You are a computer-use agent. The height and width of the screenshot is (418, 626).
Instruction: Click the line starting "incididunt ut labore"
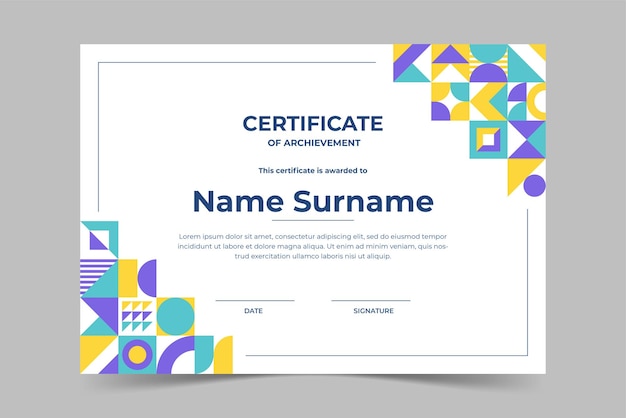tap(313, 246)
